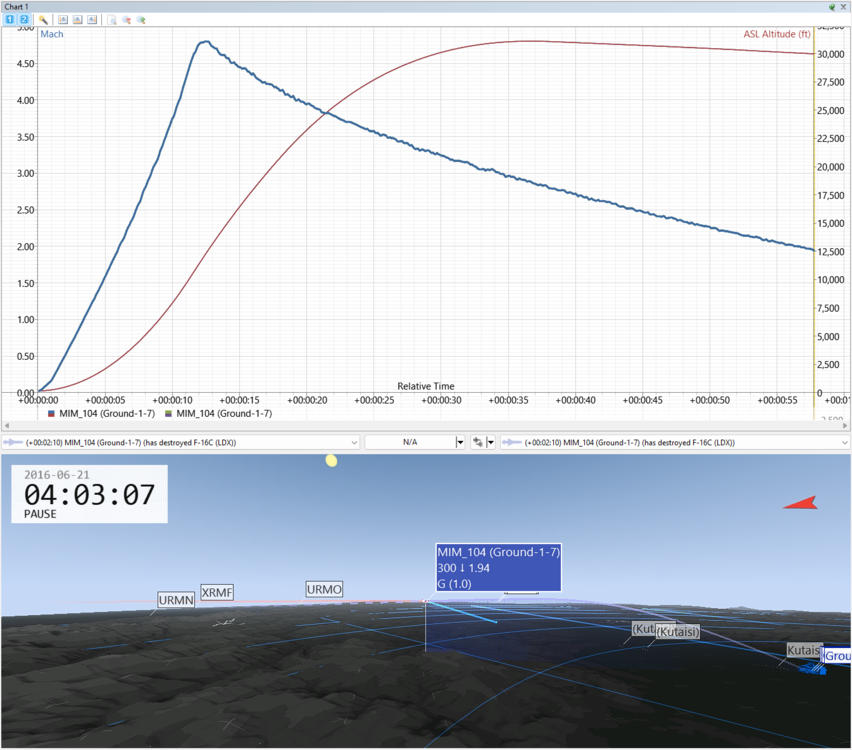Viewport: 852px width, 750px height.
Task: Click the green-purple legend swatch for MIM_104
Action: pos(168,414)
